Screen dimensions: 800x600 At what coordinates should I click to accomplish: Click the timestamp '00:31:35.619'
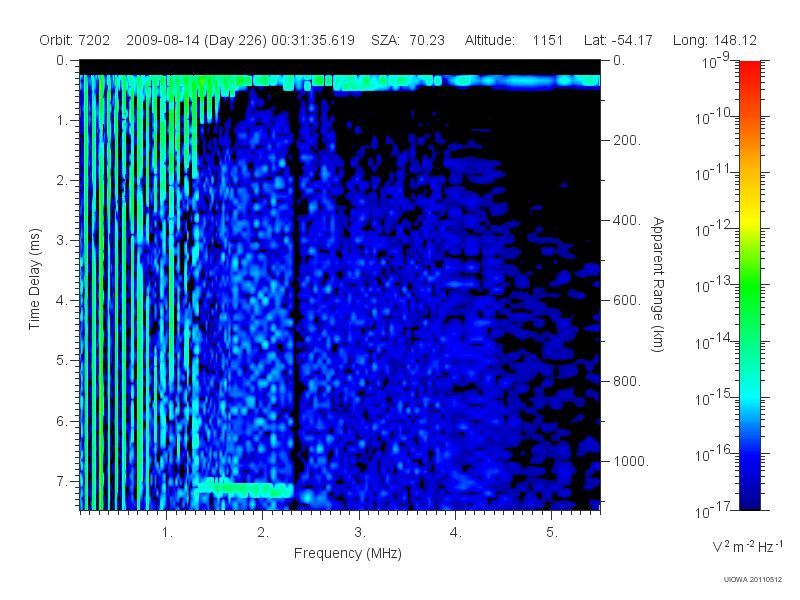click(x=313, y=40)
